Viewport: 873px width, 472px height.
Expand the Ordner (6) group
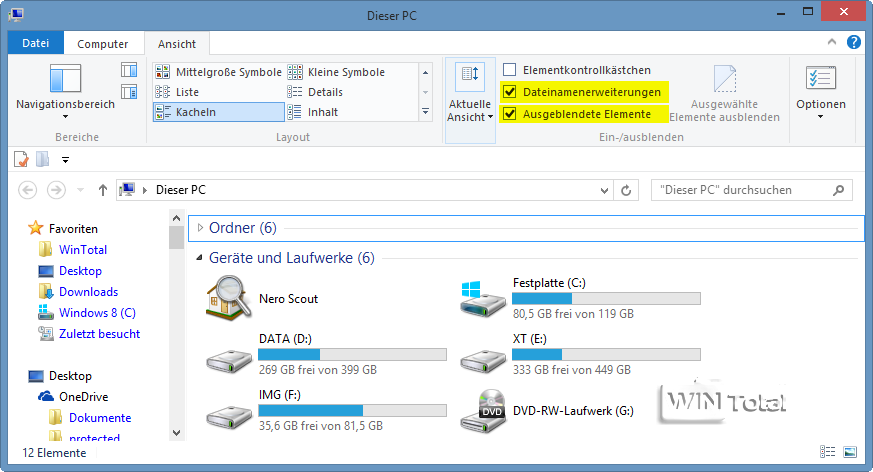pyautogui.click(x=200, y=228)
